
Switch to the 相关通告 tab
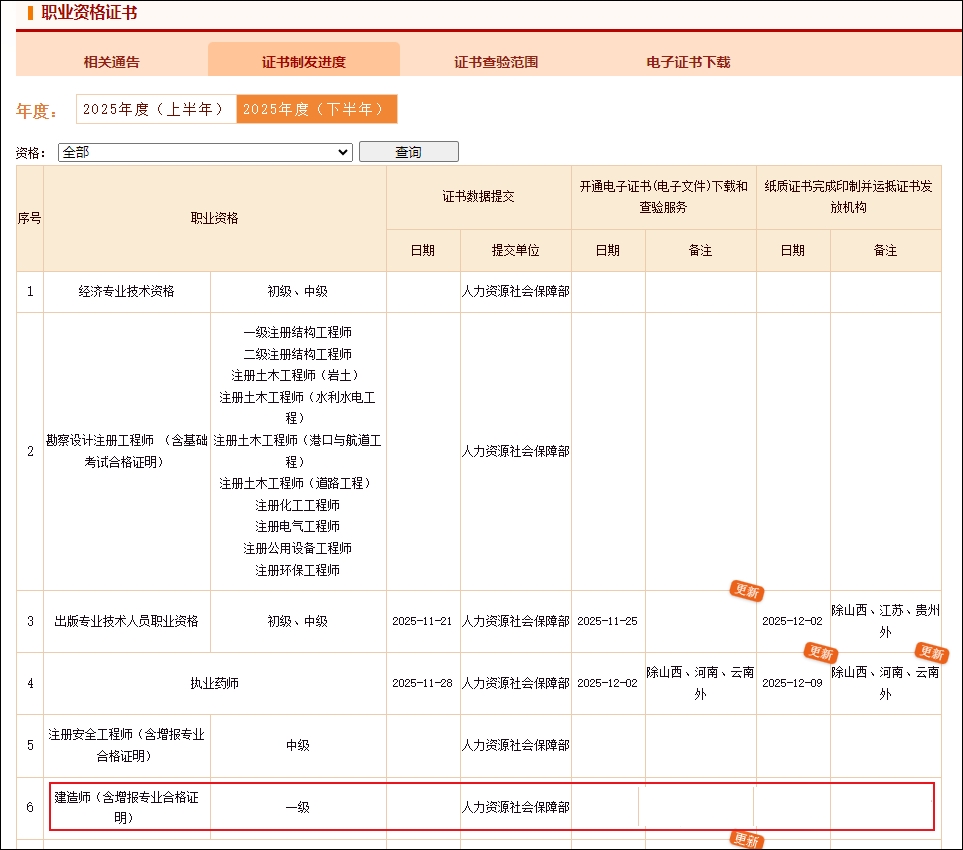pyautogui.click(x=112, y=62)
